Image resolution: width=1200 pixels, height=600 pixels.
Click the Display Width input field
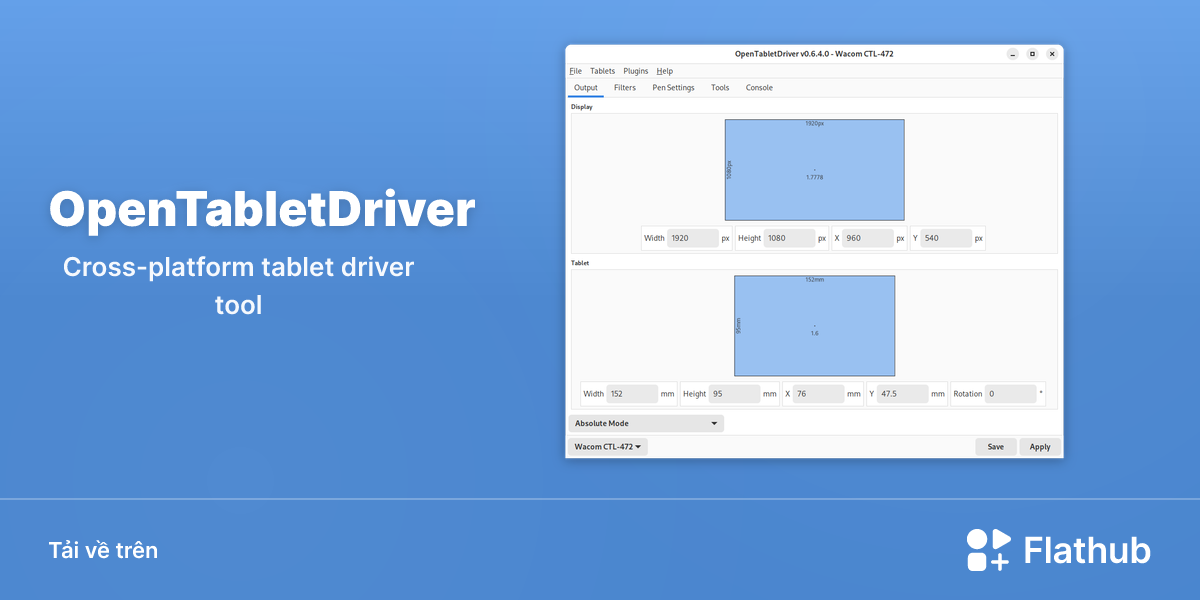point(693,238)
